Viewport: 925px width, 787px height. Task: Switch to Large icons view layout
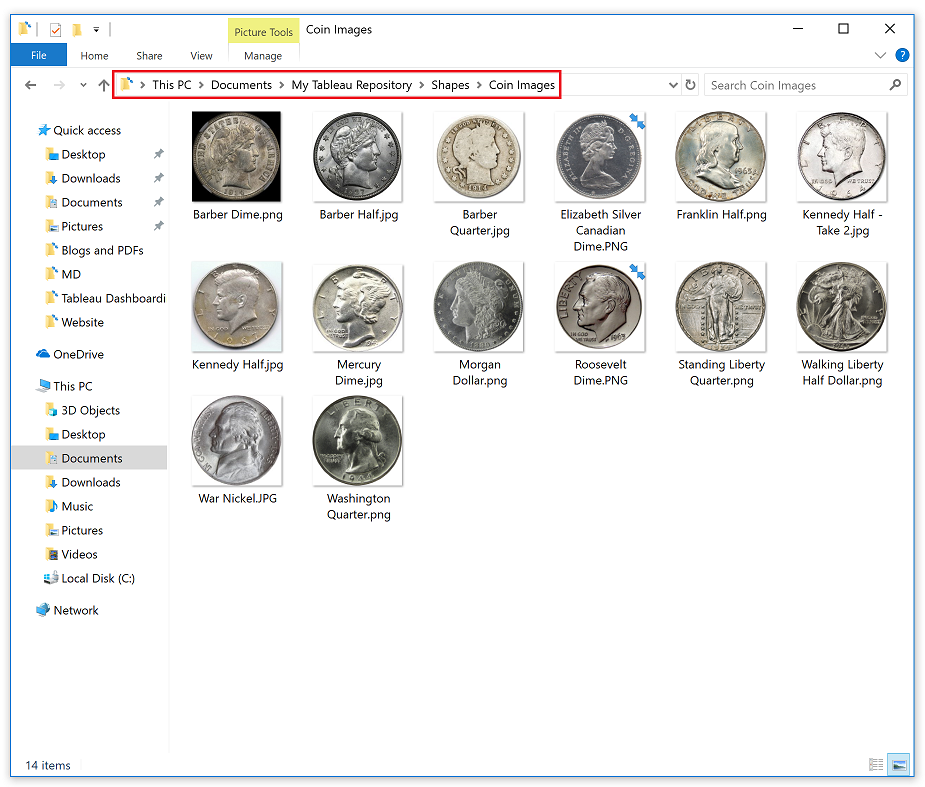(x=898, y=765)
